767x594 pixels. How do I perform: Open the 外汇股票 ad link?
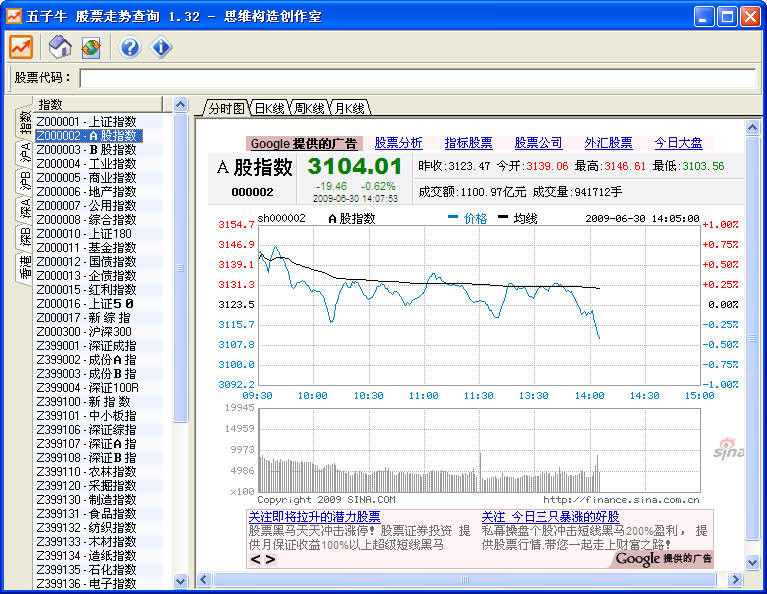608,143
